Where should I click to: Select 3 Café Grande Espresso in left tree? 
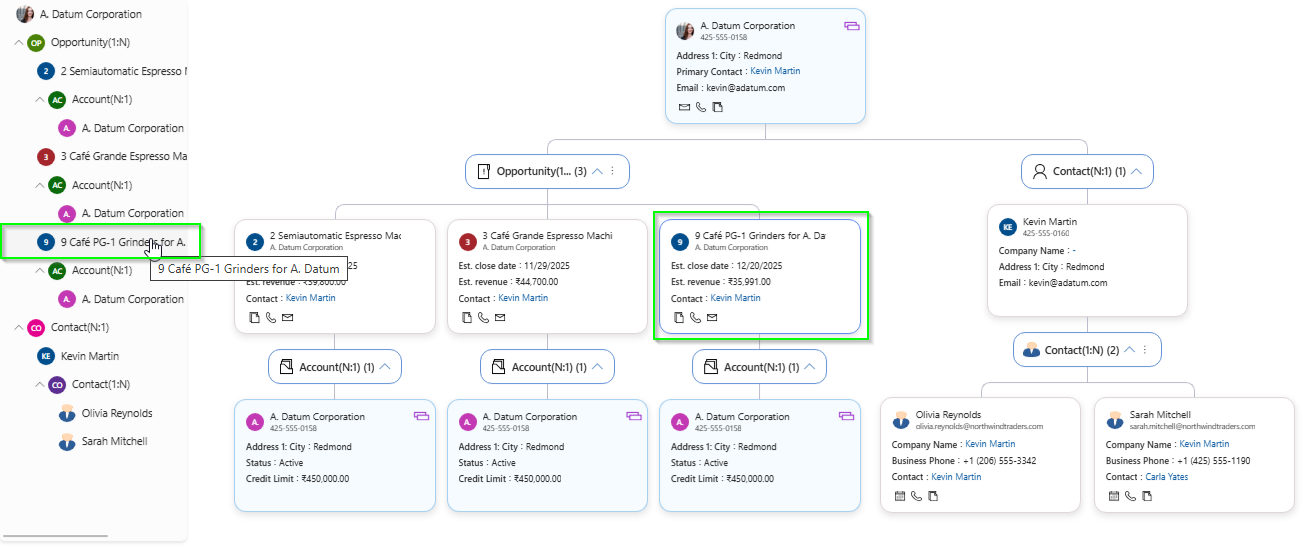tap(123, 156)
